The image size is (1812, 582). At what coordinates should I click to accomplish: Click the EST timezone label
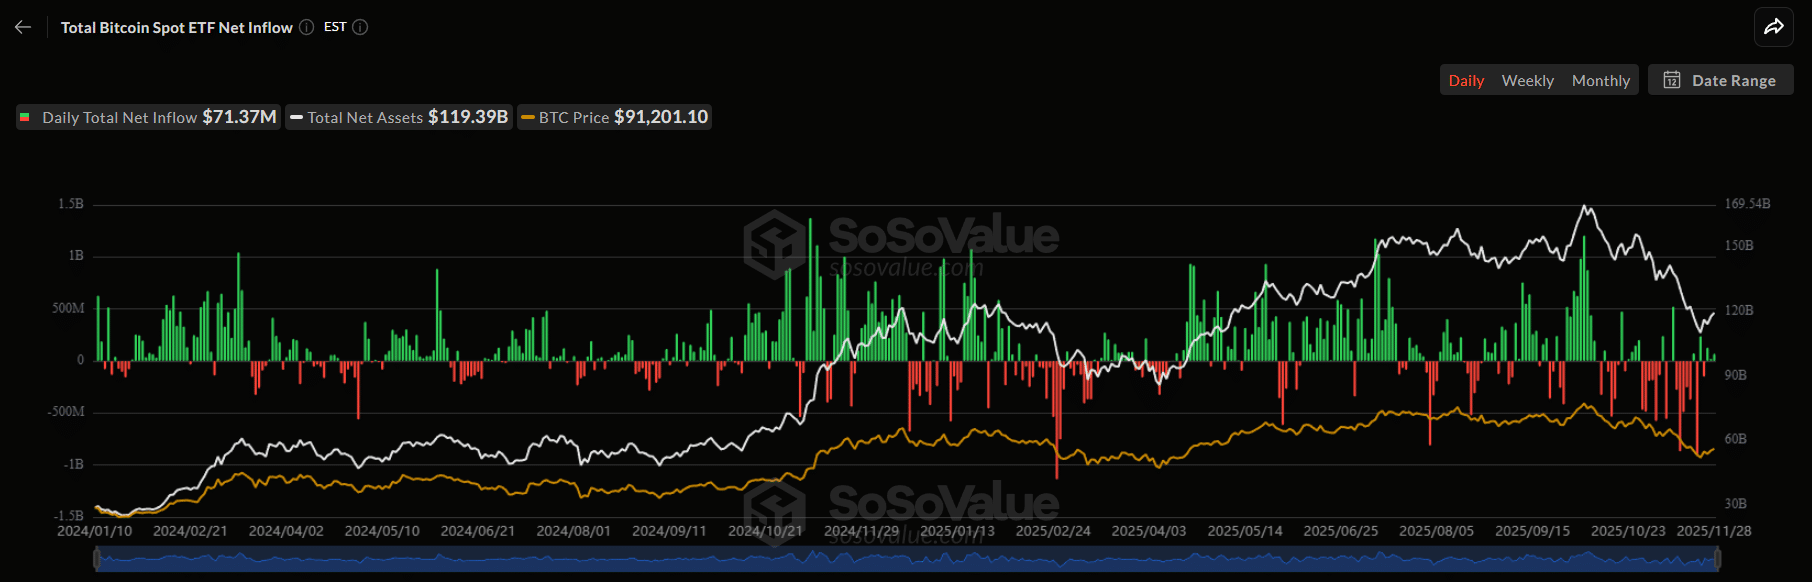tap(335, 27)
